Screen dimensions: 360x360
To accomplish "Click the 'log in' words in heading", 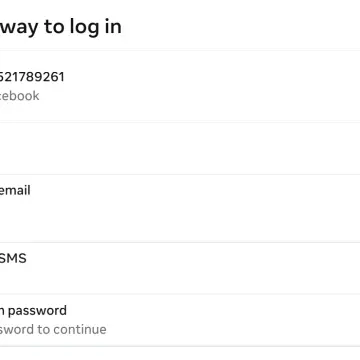I will 95,27.
